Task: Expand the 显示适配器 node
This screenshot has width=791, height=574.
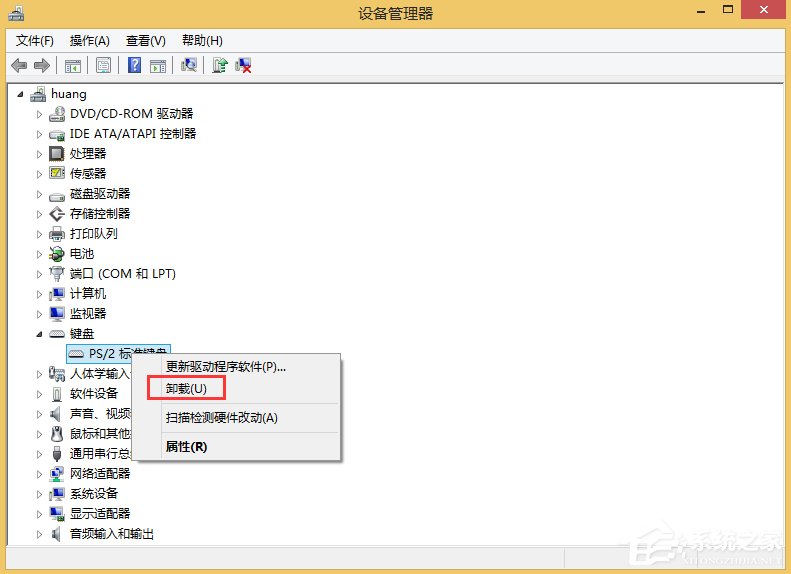Action: [39, 514]
